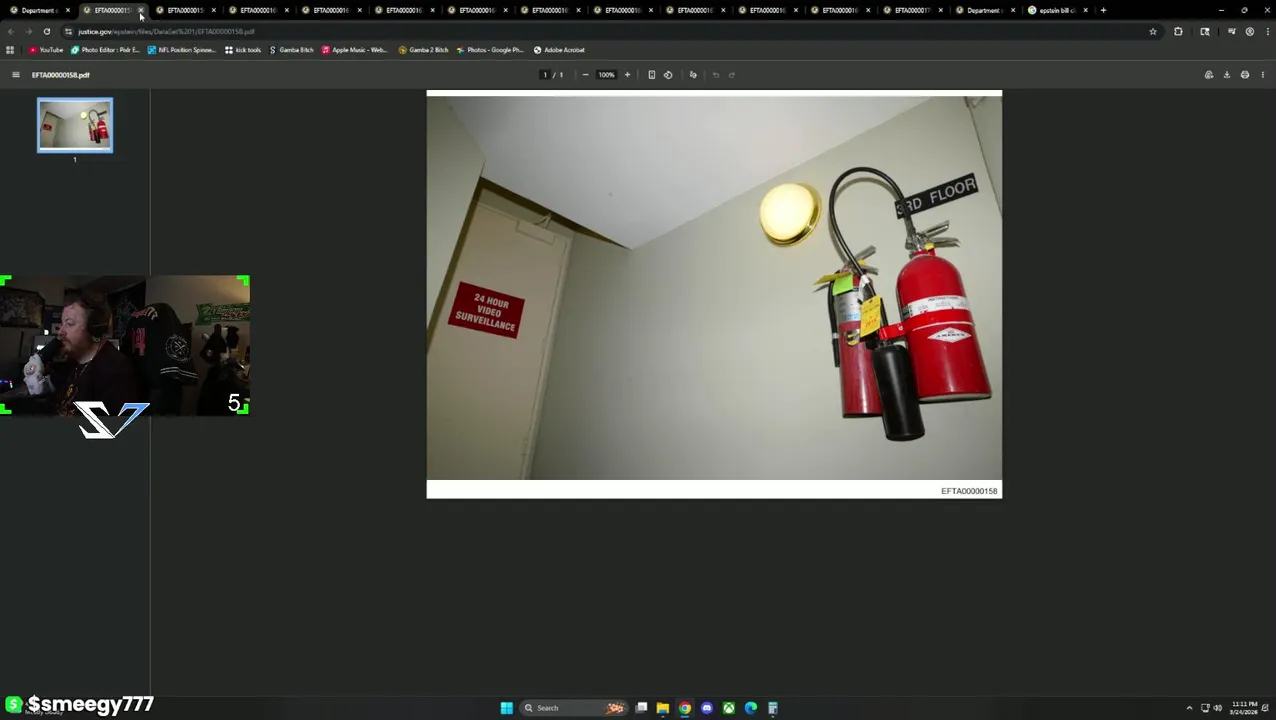Open the Gamba Bitch bookmark
Screen dimensions: 1276x720
(292, 50)
